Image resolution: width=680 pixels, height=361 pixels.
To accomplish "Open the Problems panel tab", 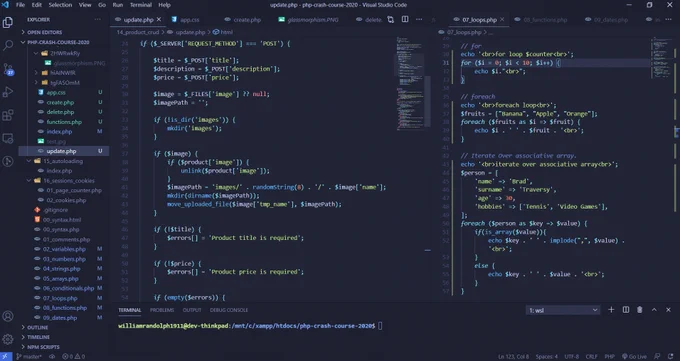I will point(162,310).
